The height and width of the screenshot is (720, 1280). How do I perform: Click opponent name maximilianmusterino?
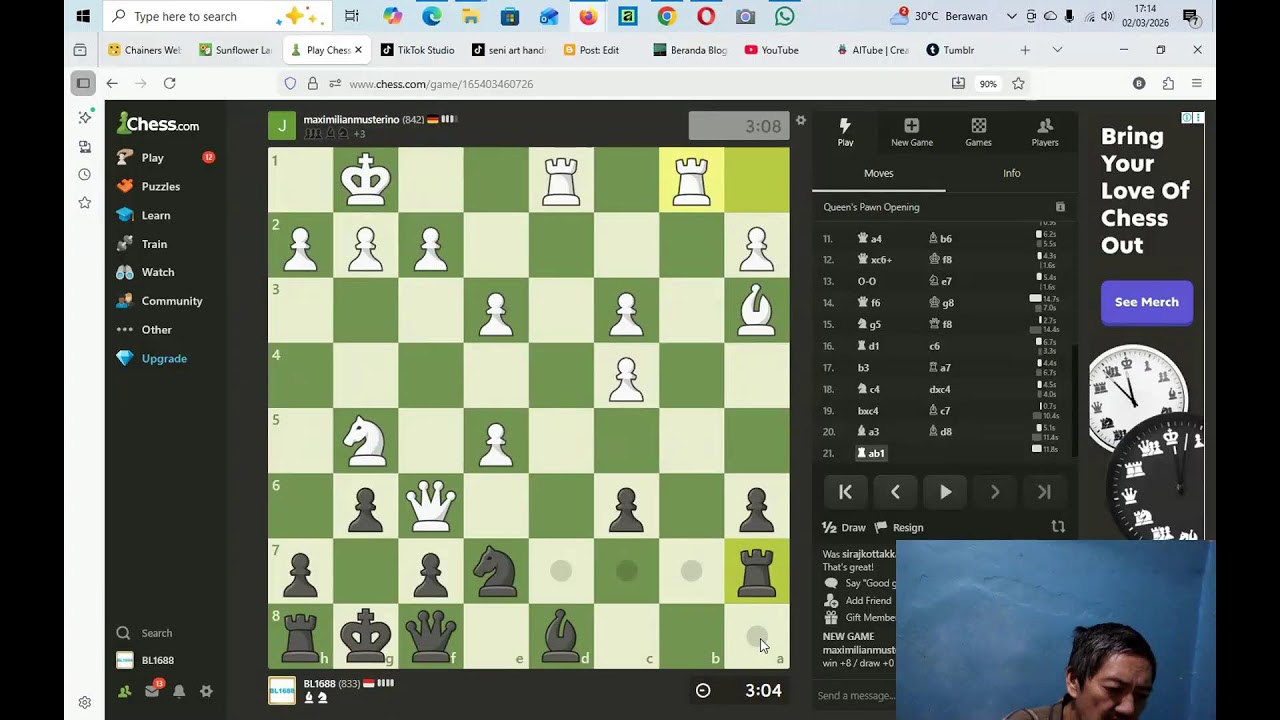[351, 119]
